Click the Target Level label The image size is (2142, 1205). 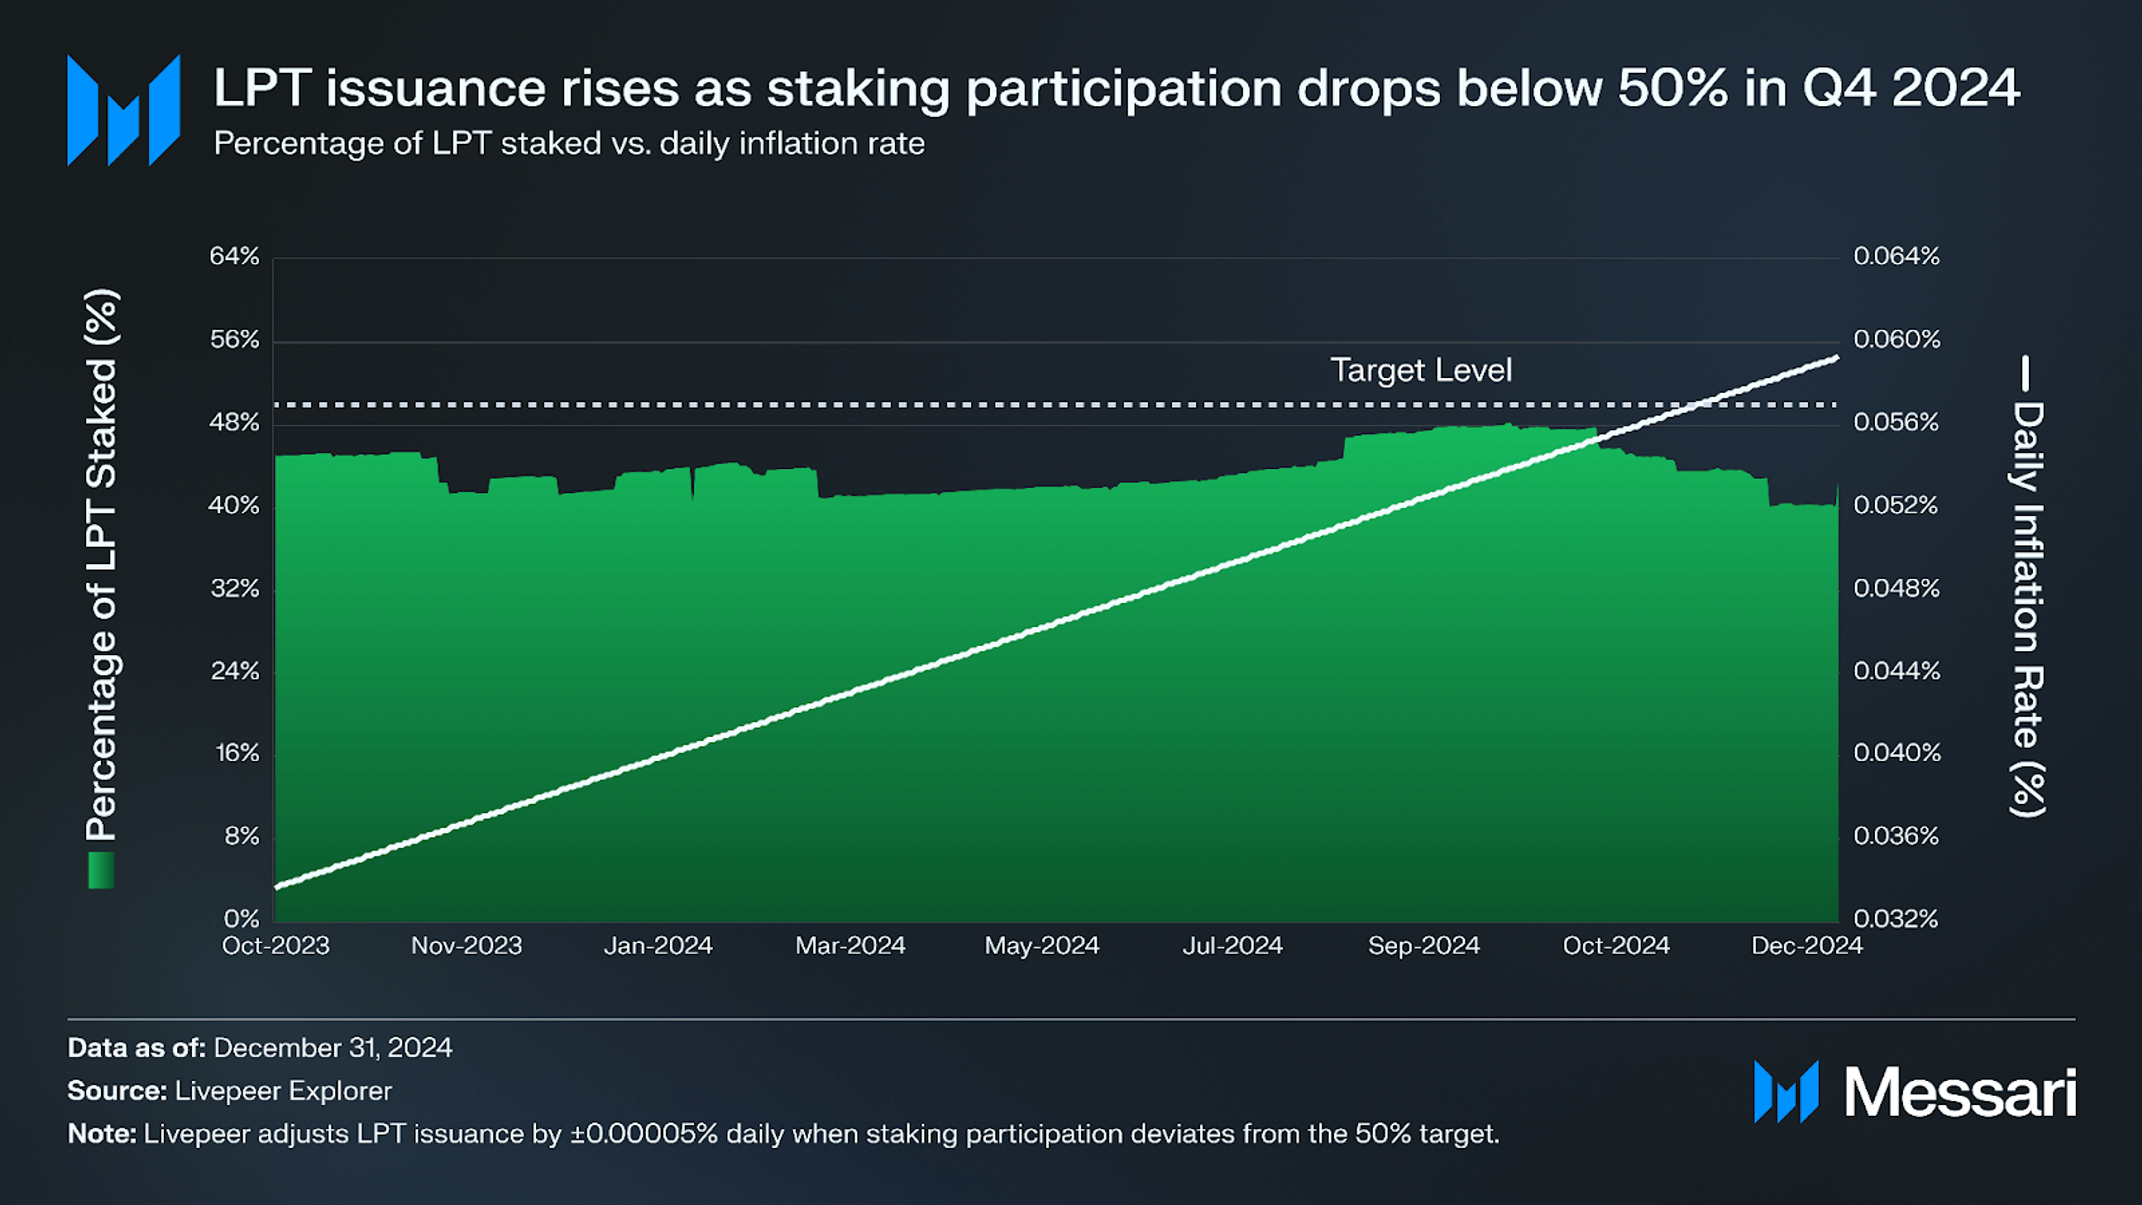click(1420, 370)
